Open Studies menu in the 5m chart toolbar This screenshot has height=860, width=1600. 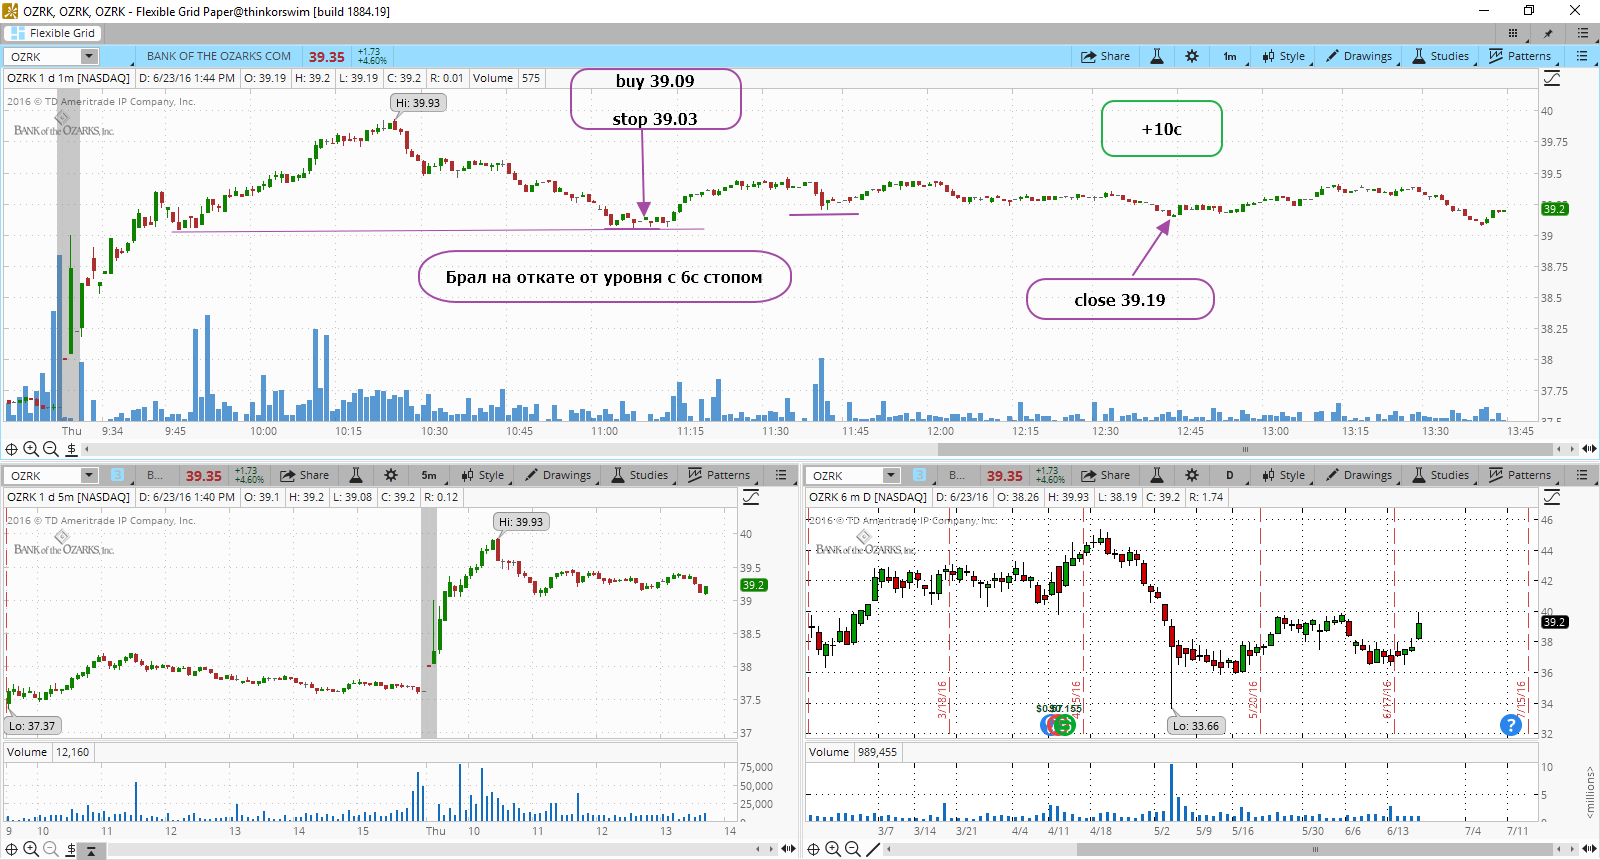click(x=640, y=475)
